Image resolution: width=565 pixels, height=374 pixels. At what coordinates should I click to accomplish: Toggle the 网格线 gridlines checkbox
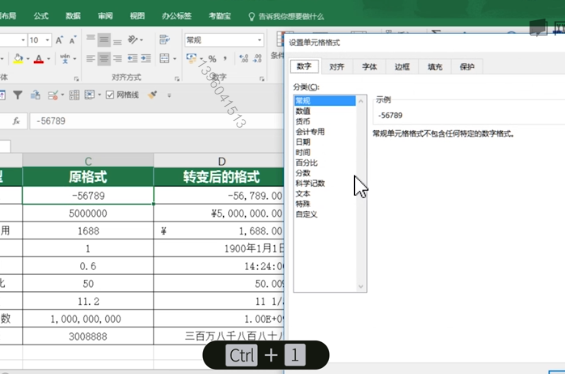point(110,95)
